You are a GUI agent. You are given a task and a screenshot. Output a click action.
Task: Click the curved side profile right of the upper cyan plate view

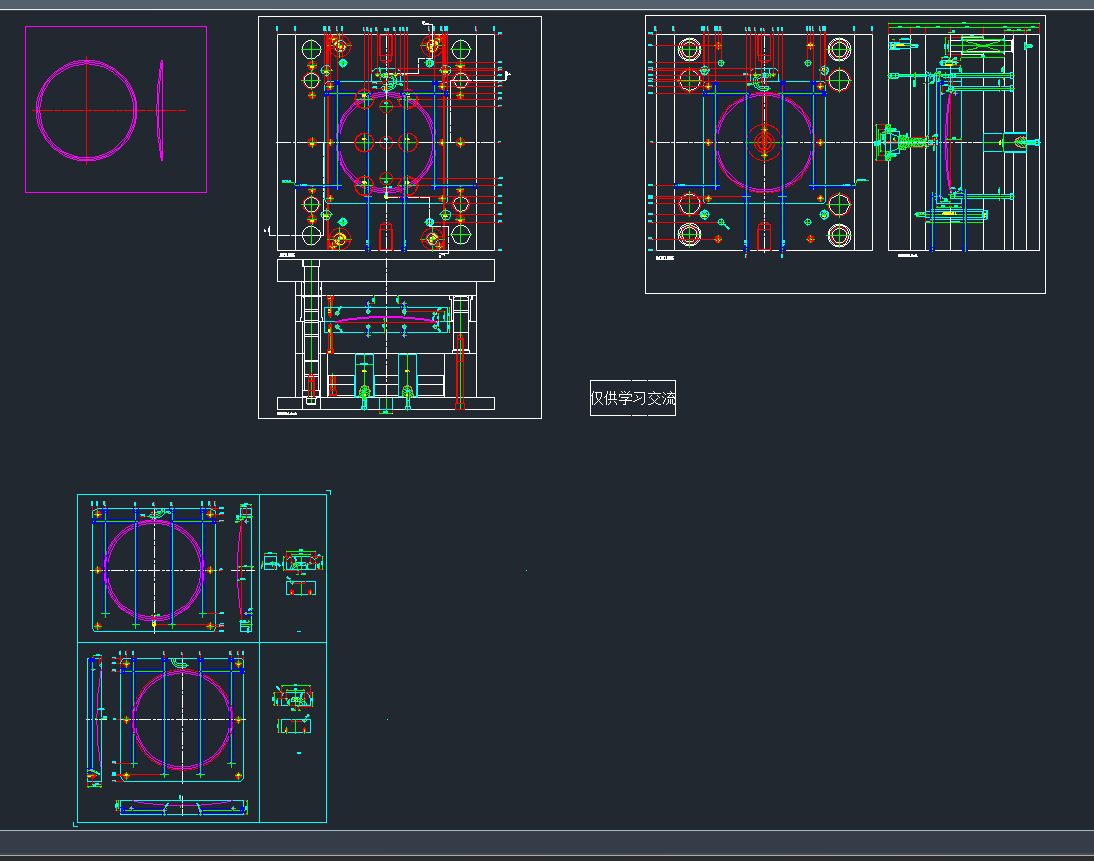click(240, 570)
